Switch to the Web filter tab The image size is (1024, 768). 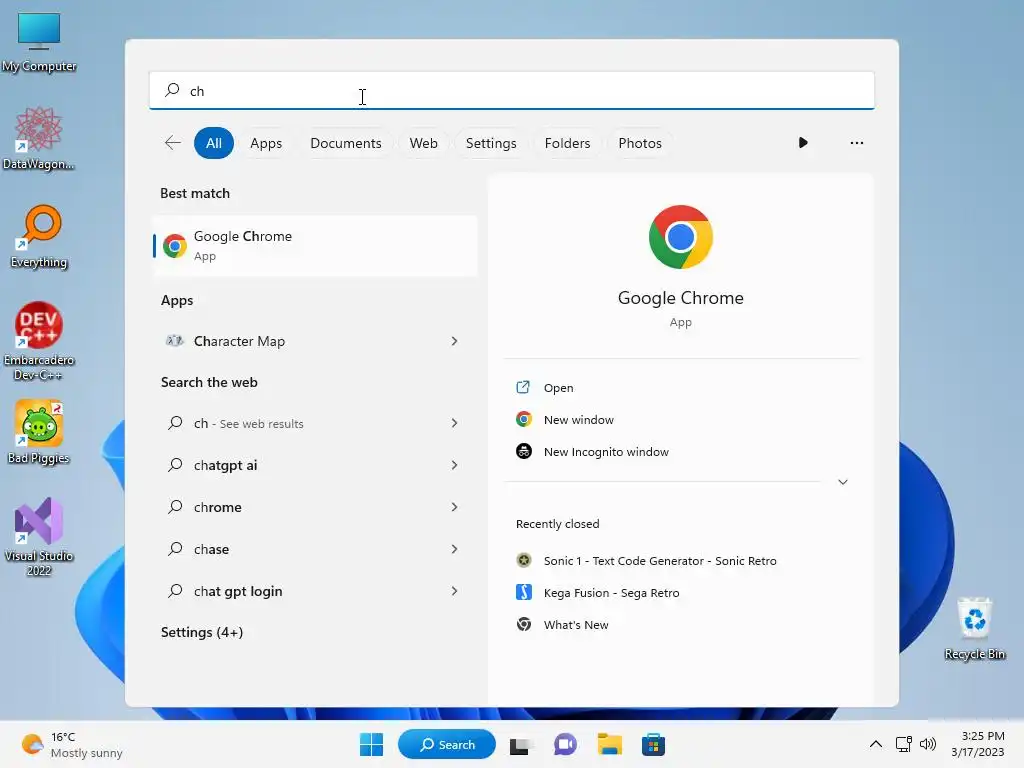click(423, 143)
